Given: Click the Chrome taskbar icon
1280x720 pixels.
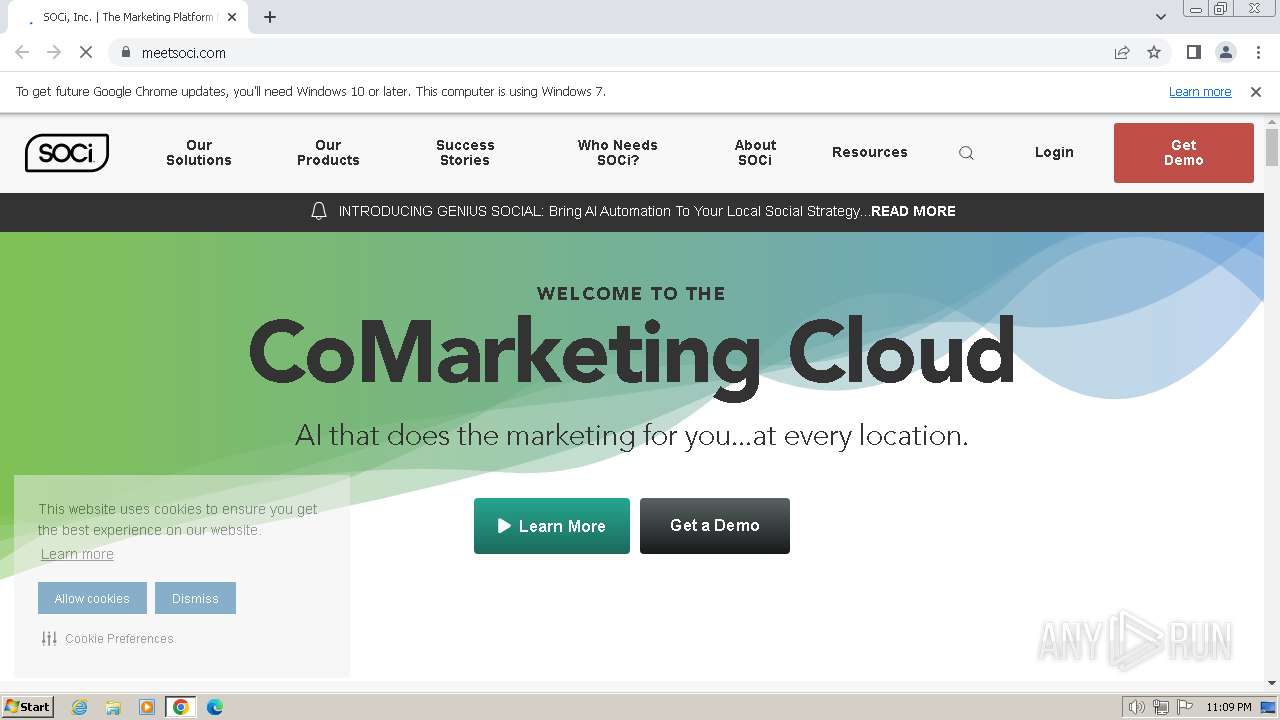Looking at the screenshot, I should [x=181, y=707].
